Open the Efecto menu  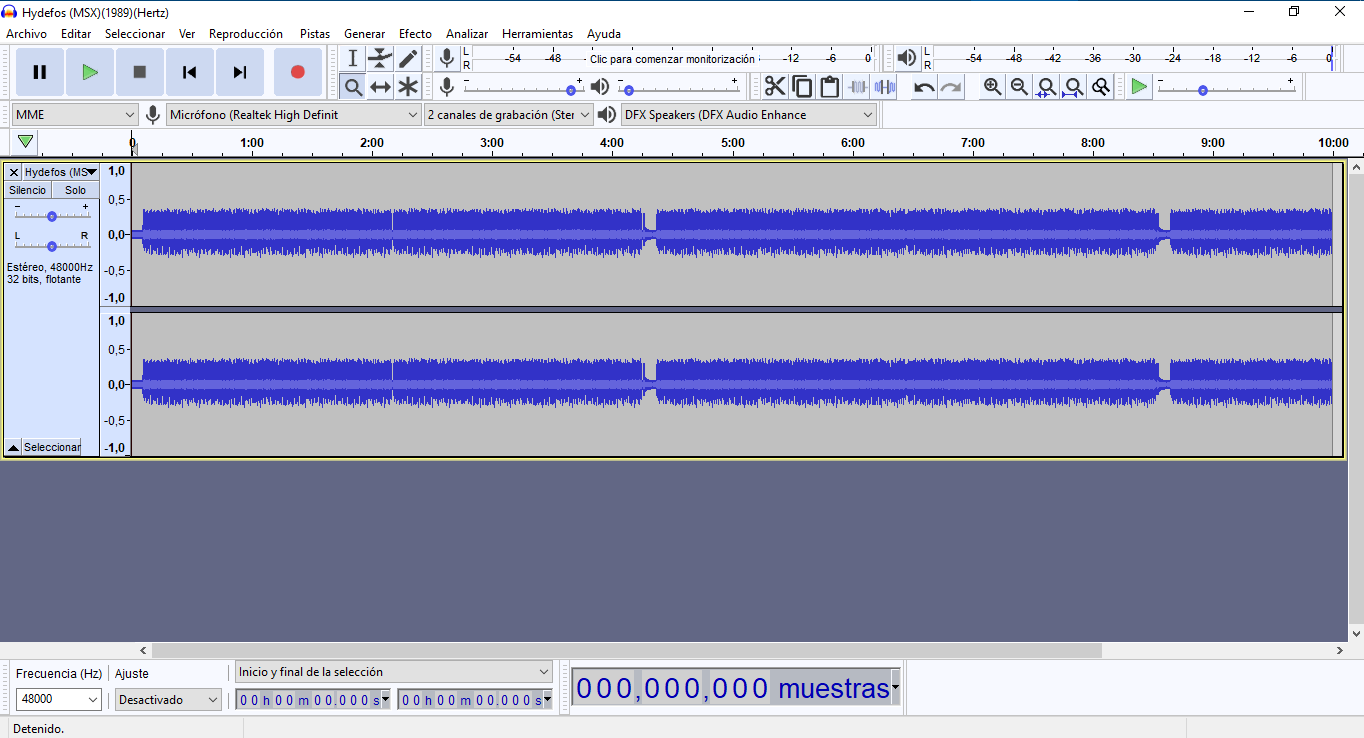(x=415, y=34)
